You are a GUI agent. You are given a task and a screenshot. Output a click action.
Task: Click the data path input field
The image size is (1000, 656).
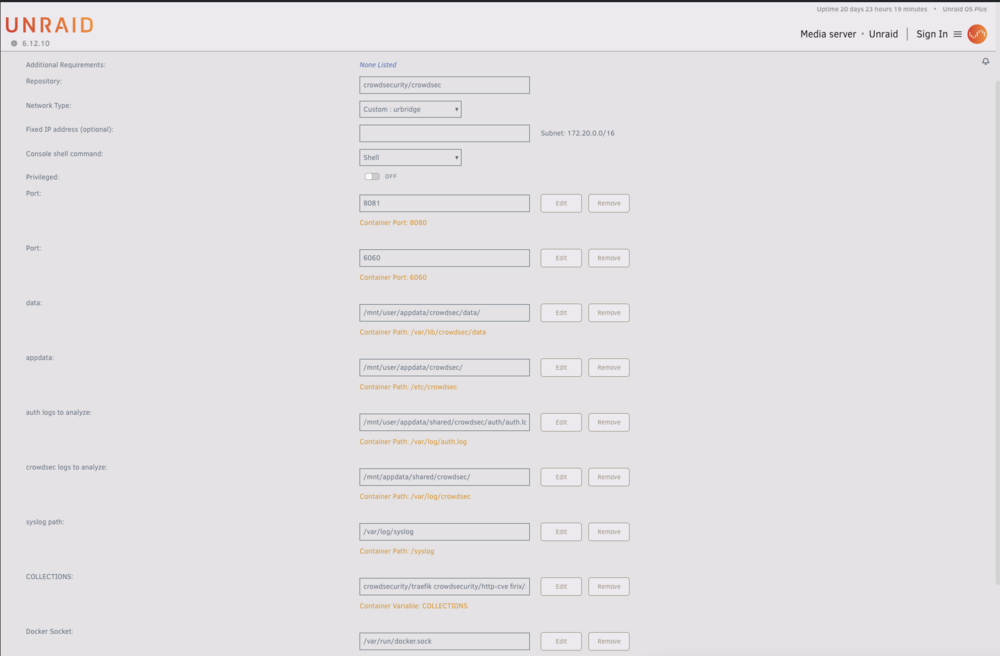[444, 313]
